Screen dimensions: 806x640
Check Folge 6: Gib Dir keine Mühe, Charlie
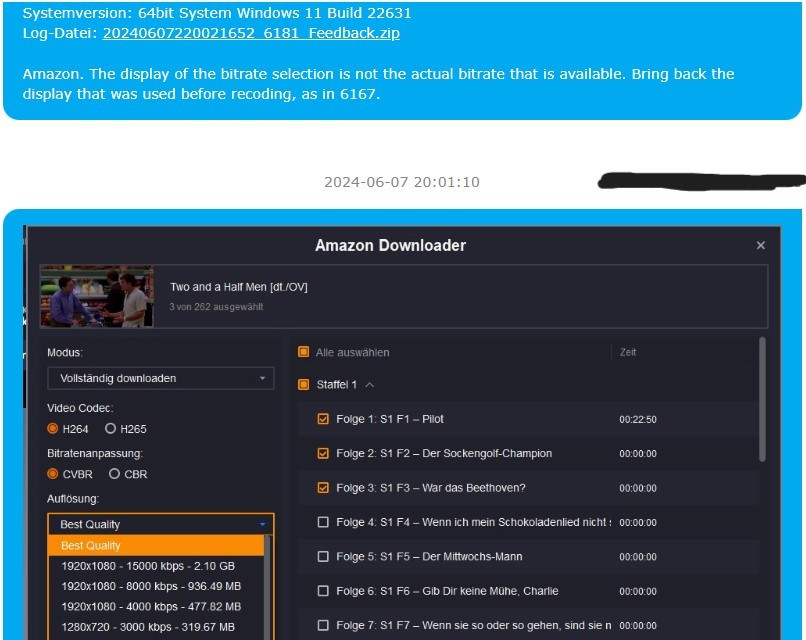323,591
